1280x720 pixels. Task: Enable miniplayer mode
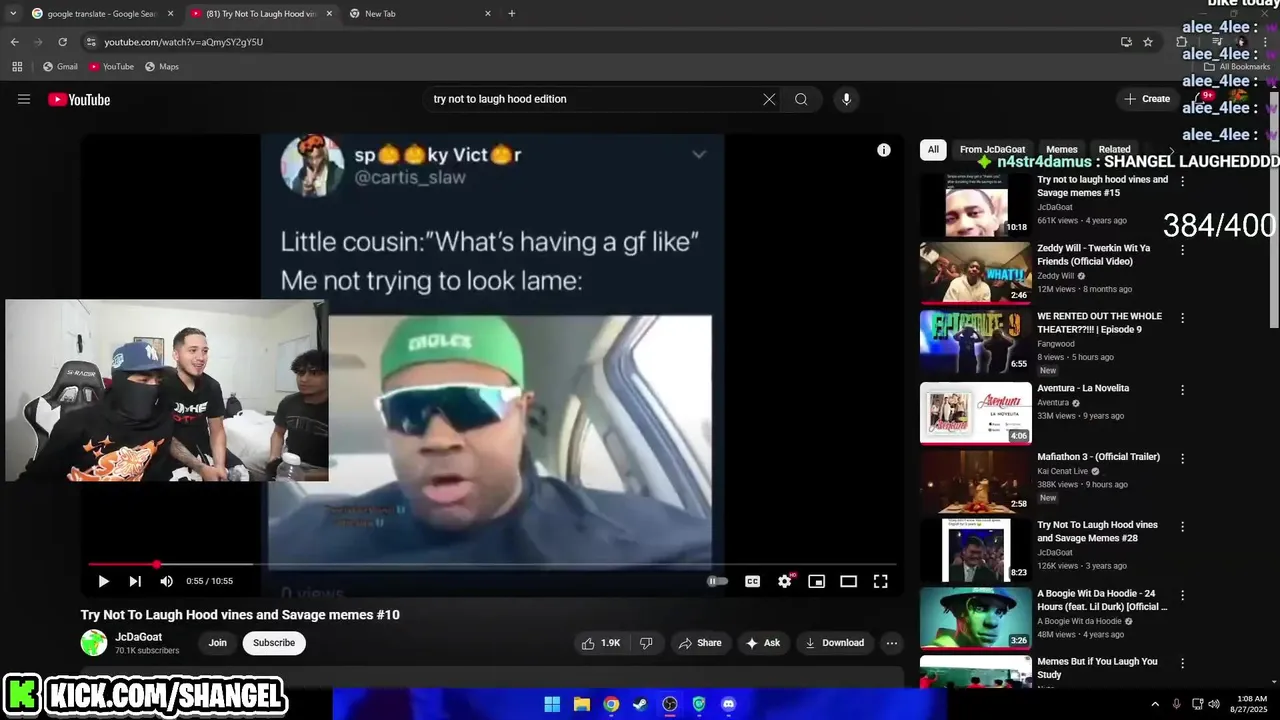(x=816, y=581)
